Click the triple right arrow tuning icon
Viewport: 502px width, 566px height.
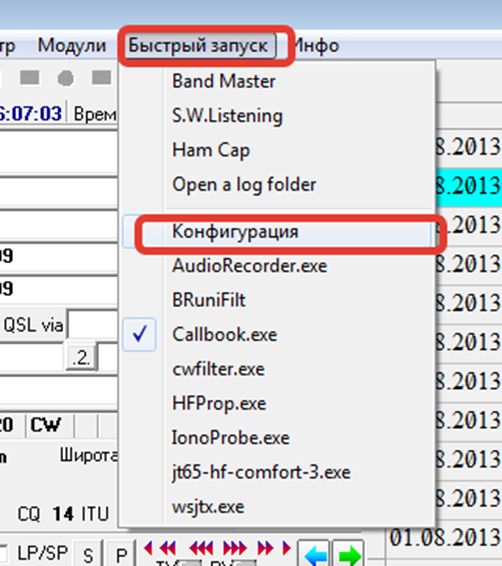235,548
